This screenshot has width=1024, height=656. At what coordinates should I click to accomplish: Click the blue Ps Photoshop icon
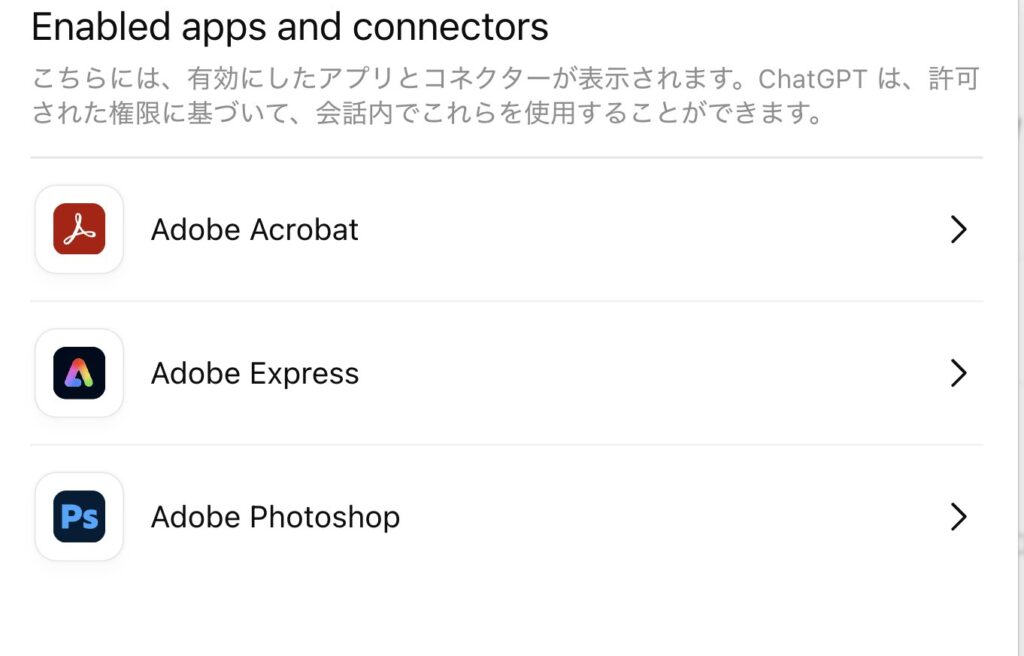tap(79, 517)
